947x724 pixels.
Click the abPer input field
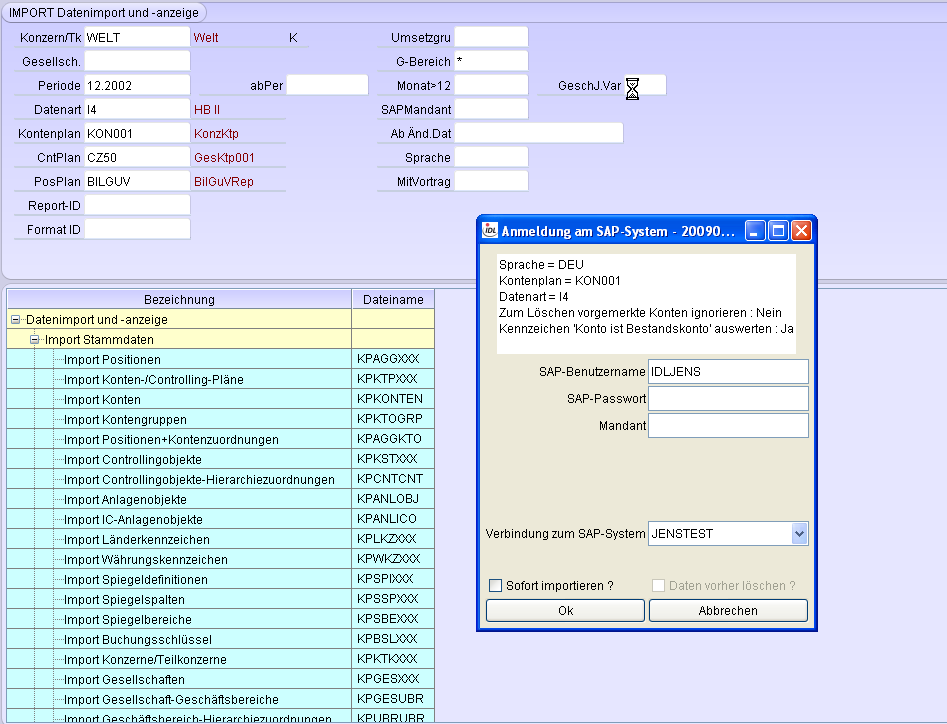[327, 85]
